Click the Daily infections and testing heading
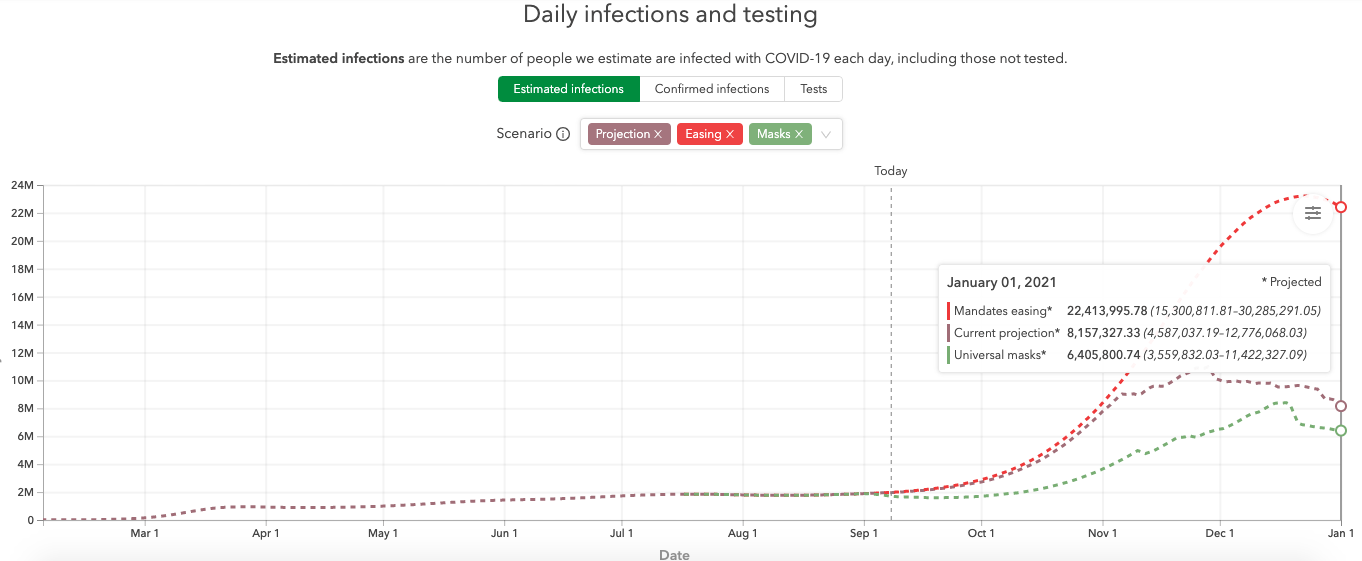The image size is (1362, 561). click(x=670, y=15)
